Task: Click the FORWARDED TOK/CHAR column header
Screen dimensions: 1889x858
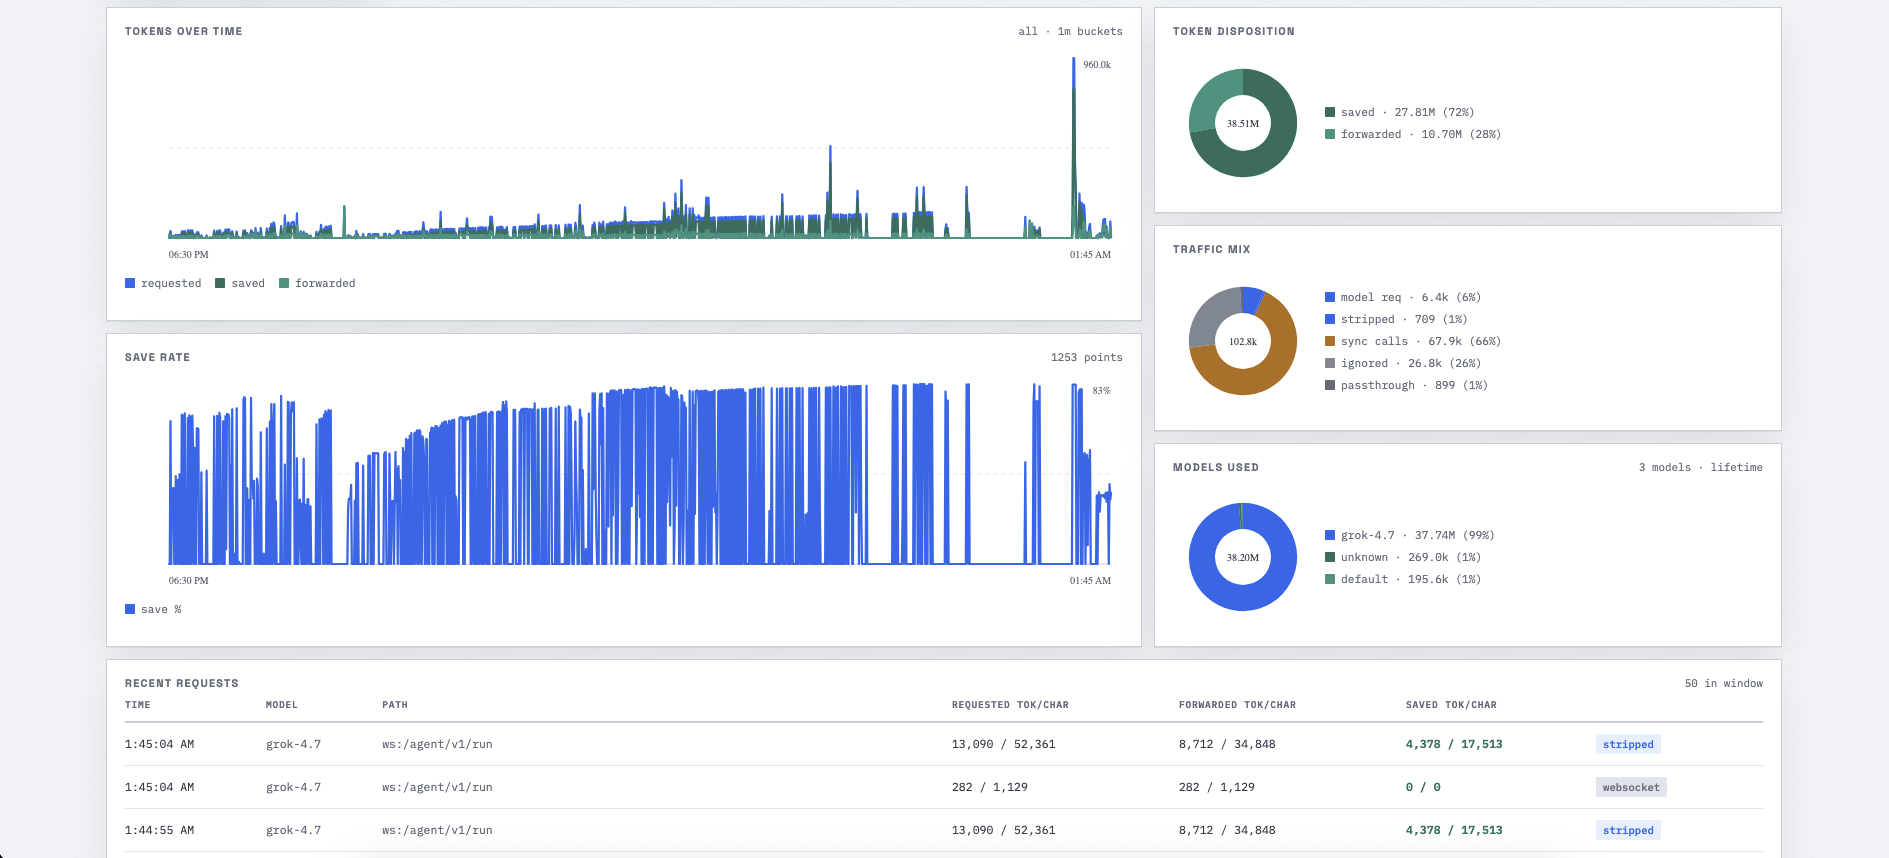Action: click(1237, 705)
